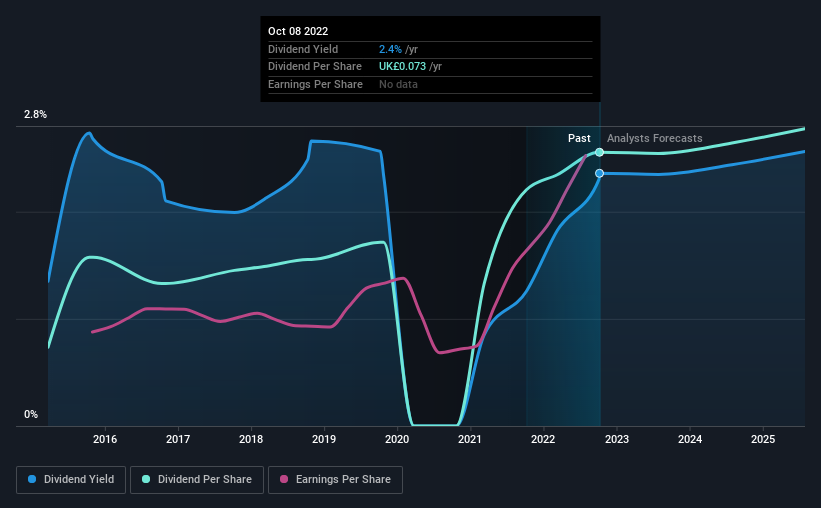821x508 pixels.
Task: Click the pink Earnings Per Share legend dot
Action: click(284, 479)
